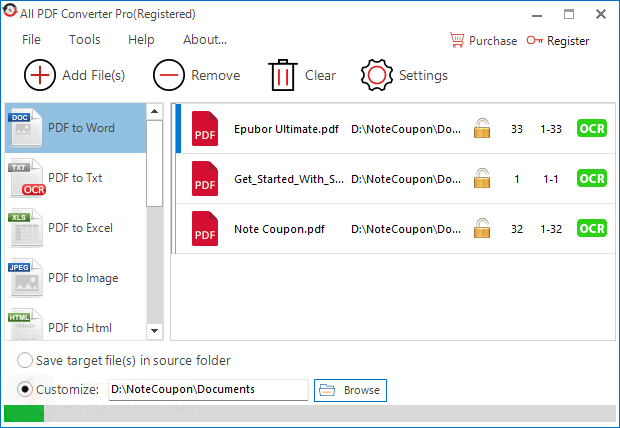620x428 pixels.
Task: Click the Clear trash can icon
Action: tap(283, 75)
